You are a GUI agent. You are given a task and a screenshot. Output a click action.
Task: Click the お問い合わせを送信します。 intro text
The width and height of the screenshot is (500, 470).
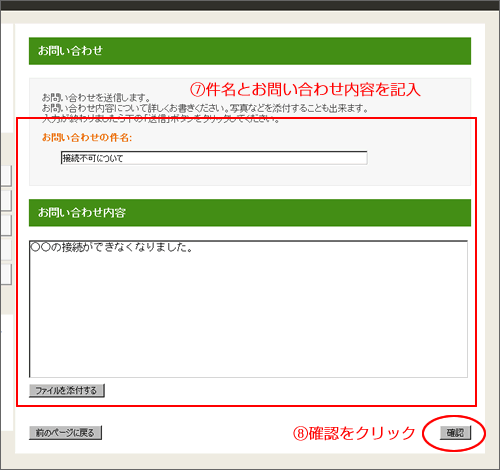pyautogui.click(x=96, y=98)
